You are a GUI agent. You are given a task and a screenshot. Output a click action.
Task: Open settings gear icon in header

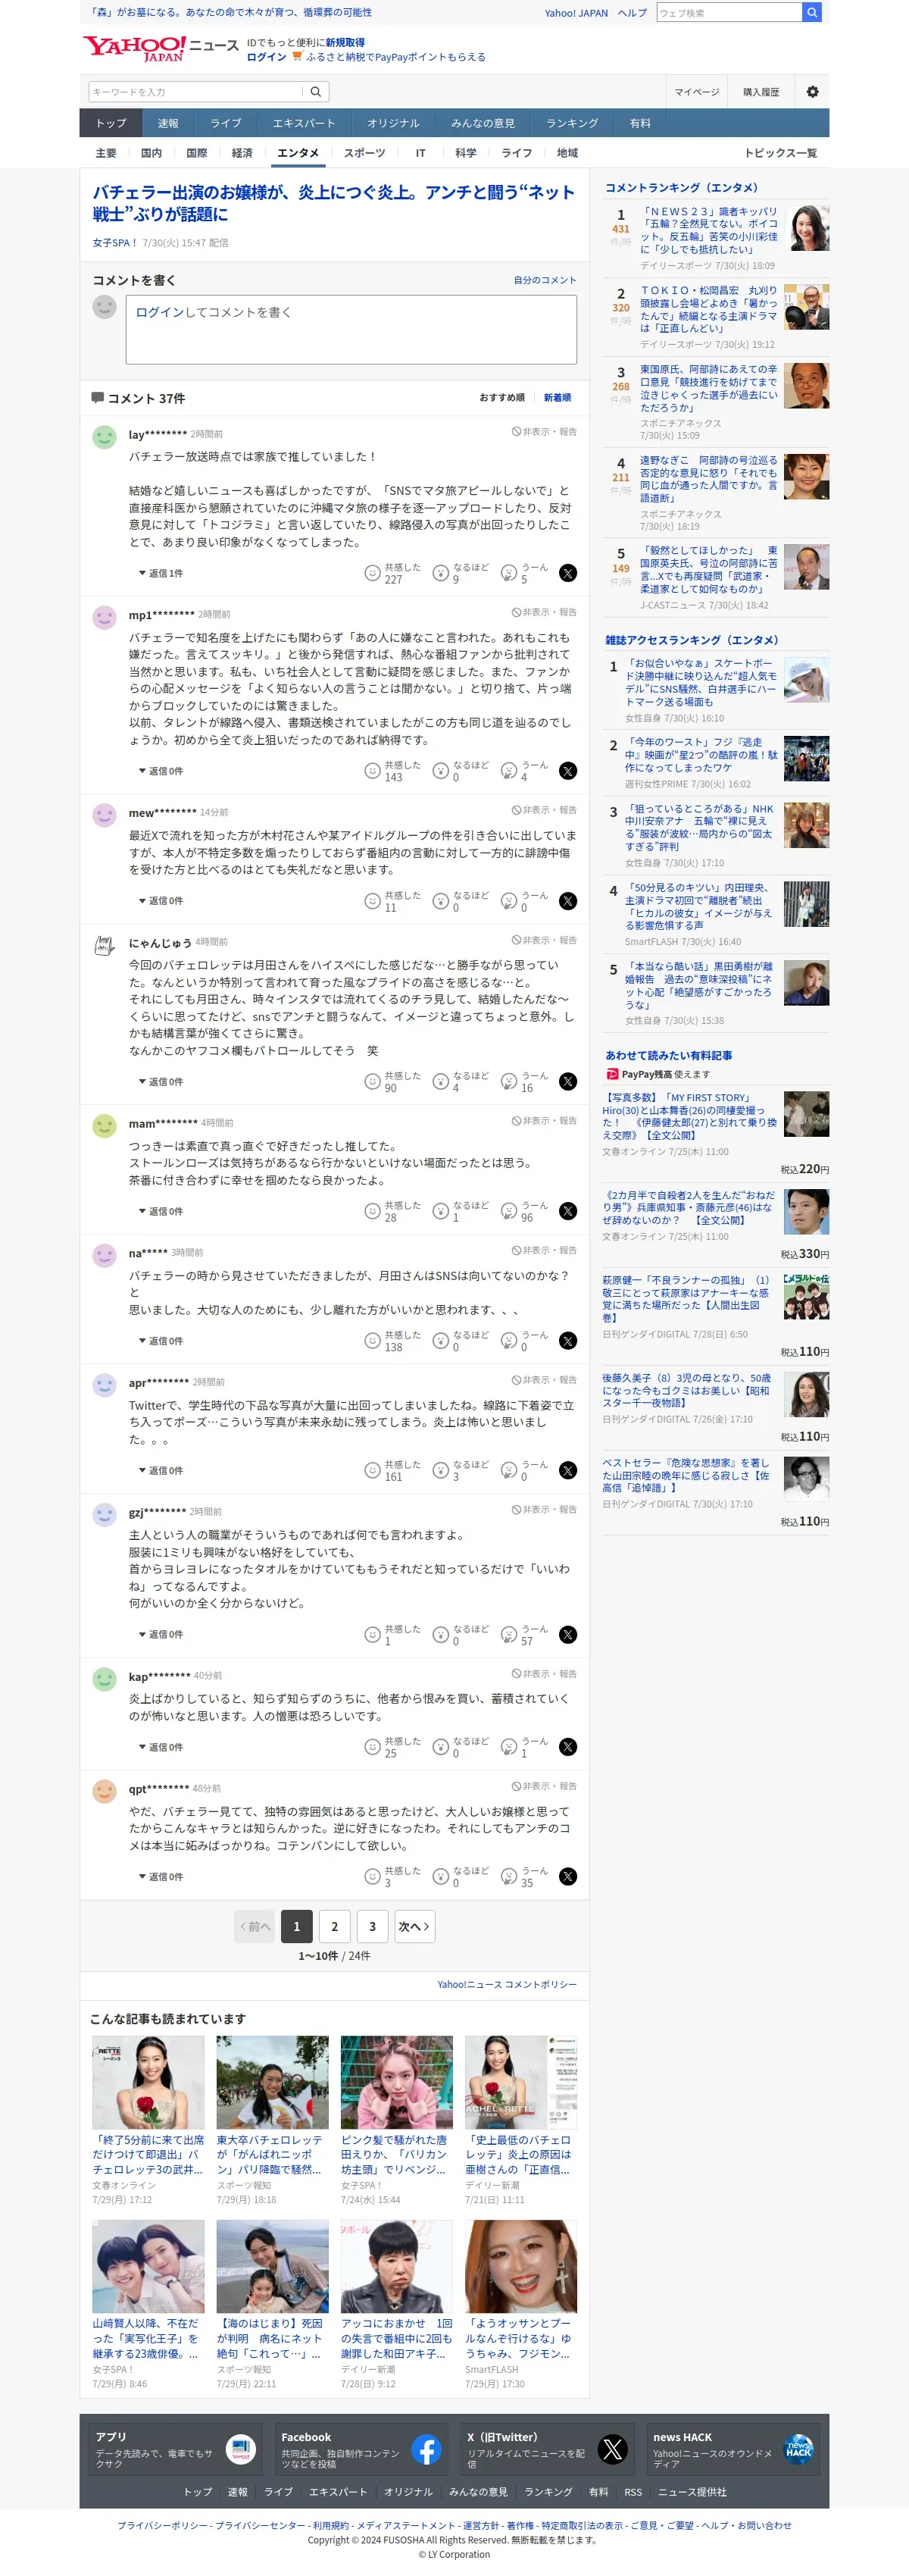pyautogui.click(x=812, y=92)
